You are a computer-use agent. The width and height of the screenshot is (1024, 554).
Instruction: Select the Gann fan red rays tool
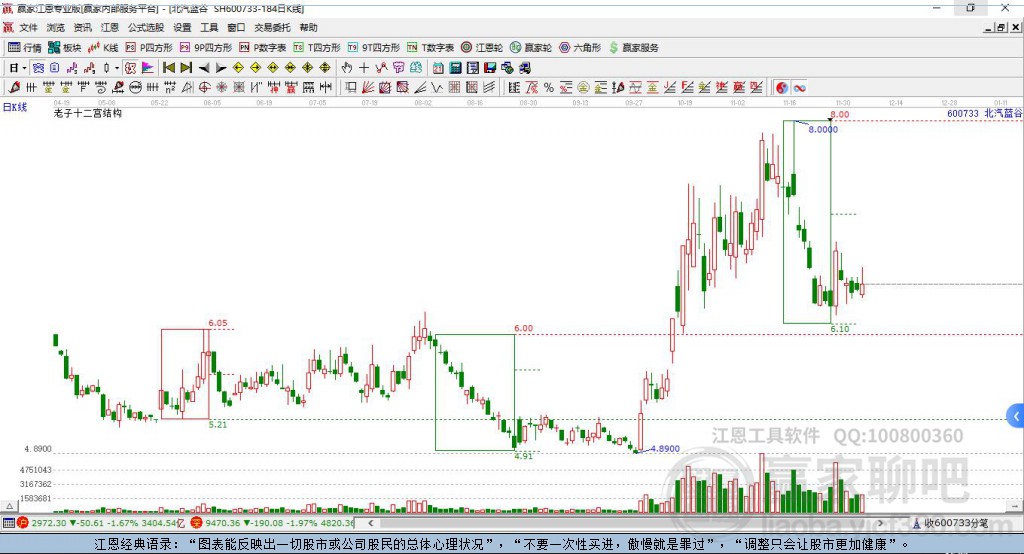tap(368, 88)
